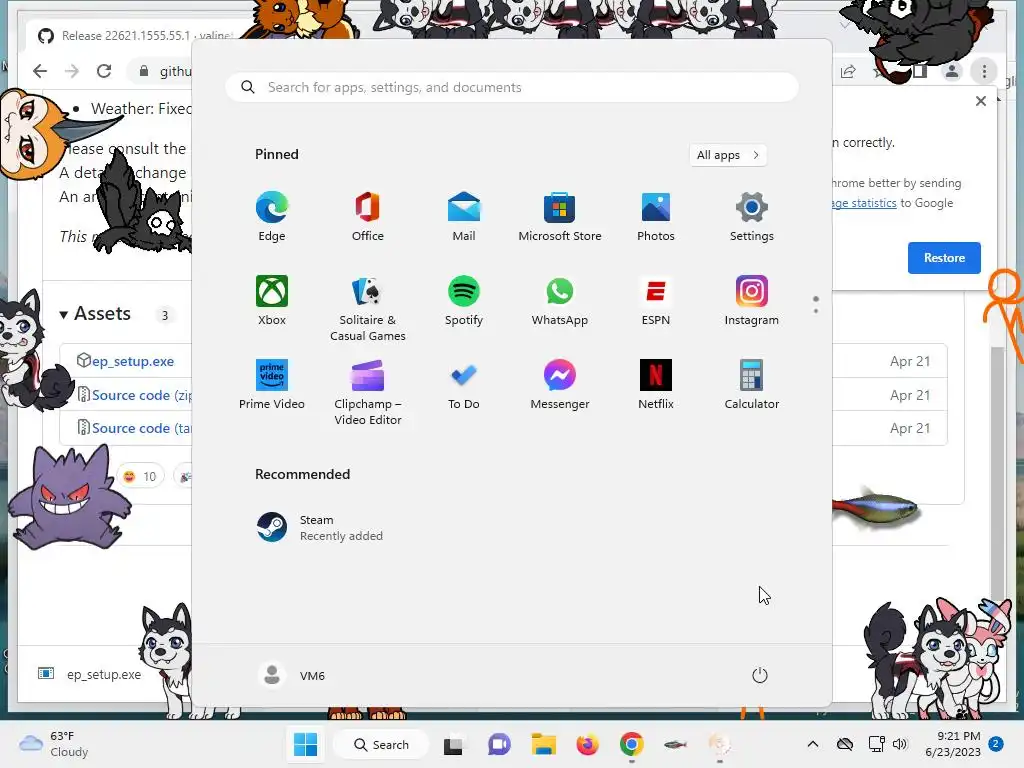
Task: Collapse the Assets section on GitHub
Action: (x=95, y=314)
